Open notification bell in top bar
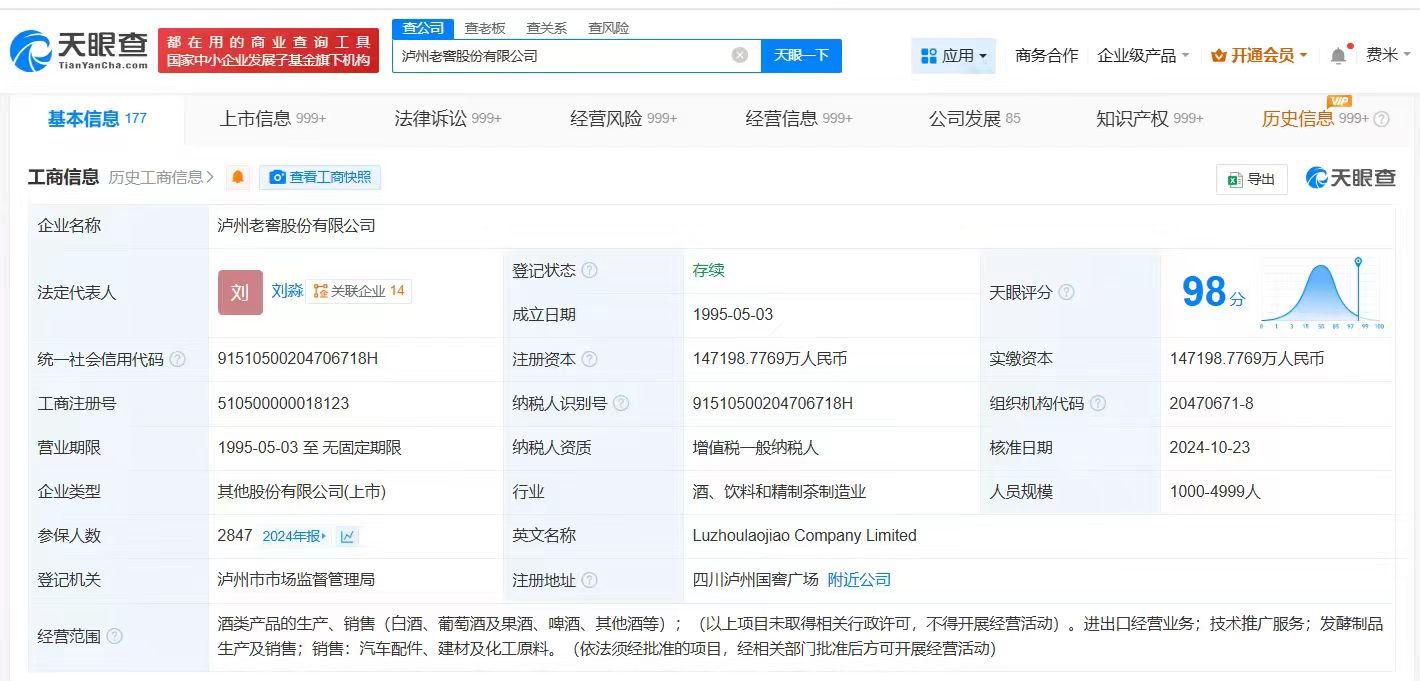The width and height of the screenshot is (1420, 681). click(x=1338, y=56)
